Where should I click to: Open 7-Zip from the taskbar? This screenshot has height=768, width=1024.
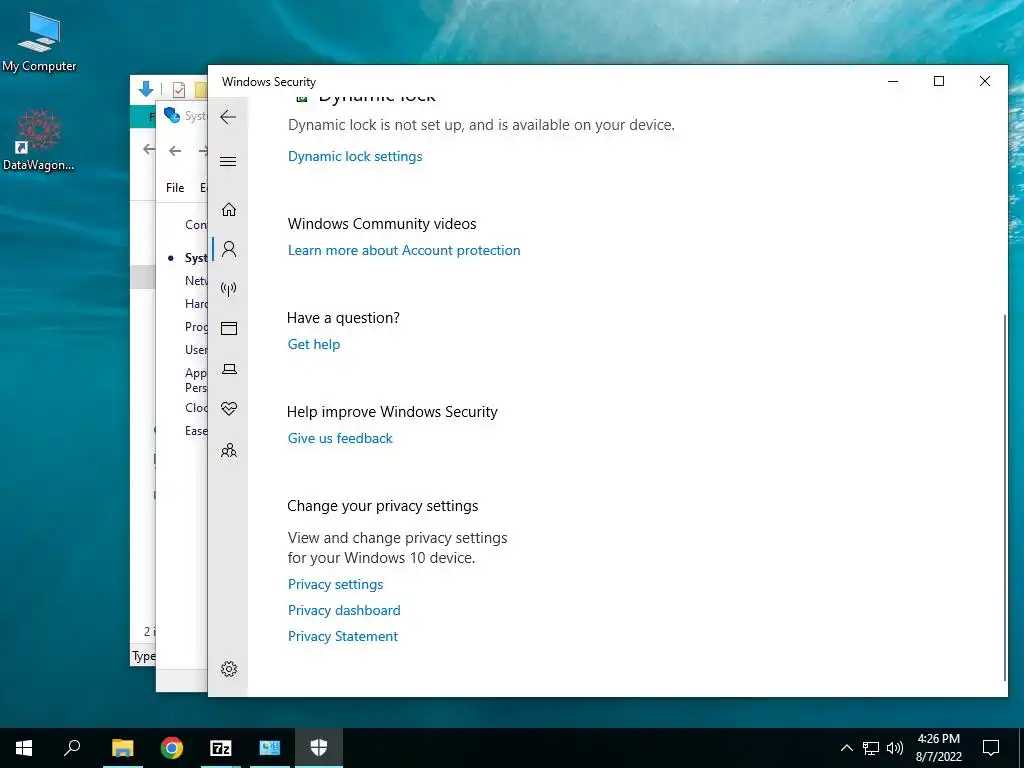coord(221,748)
